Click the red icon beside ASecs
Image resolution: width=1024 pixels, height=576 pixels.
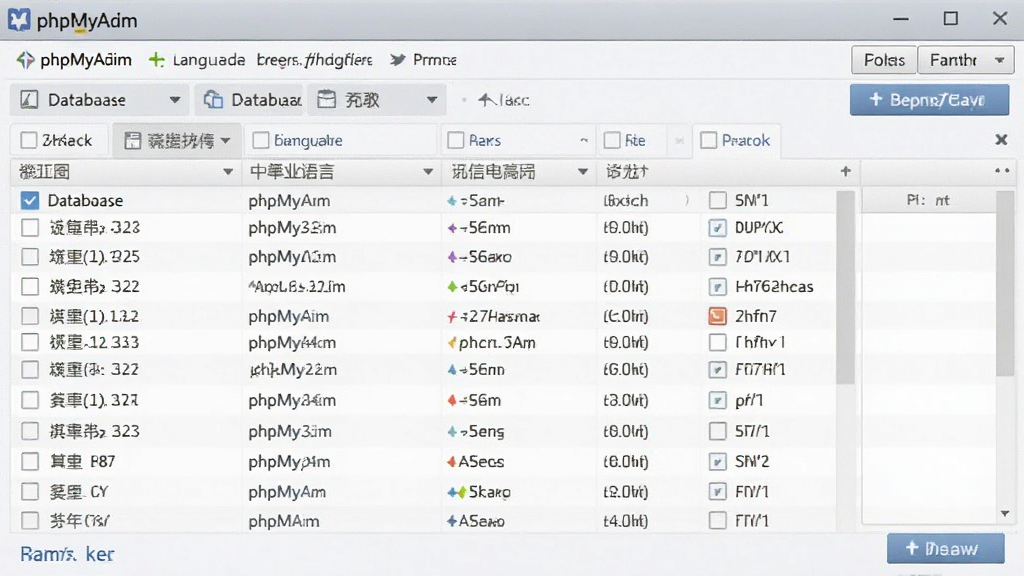click(451, 462)
